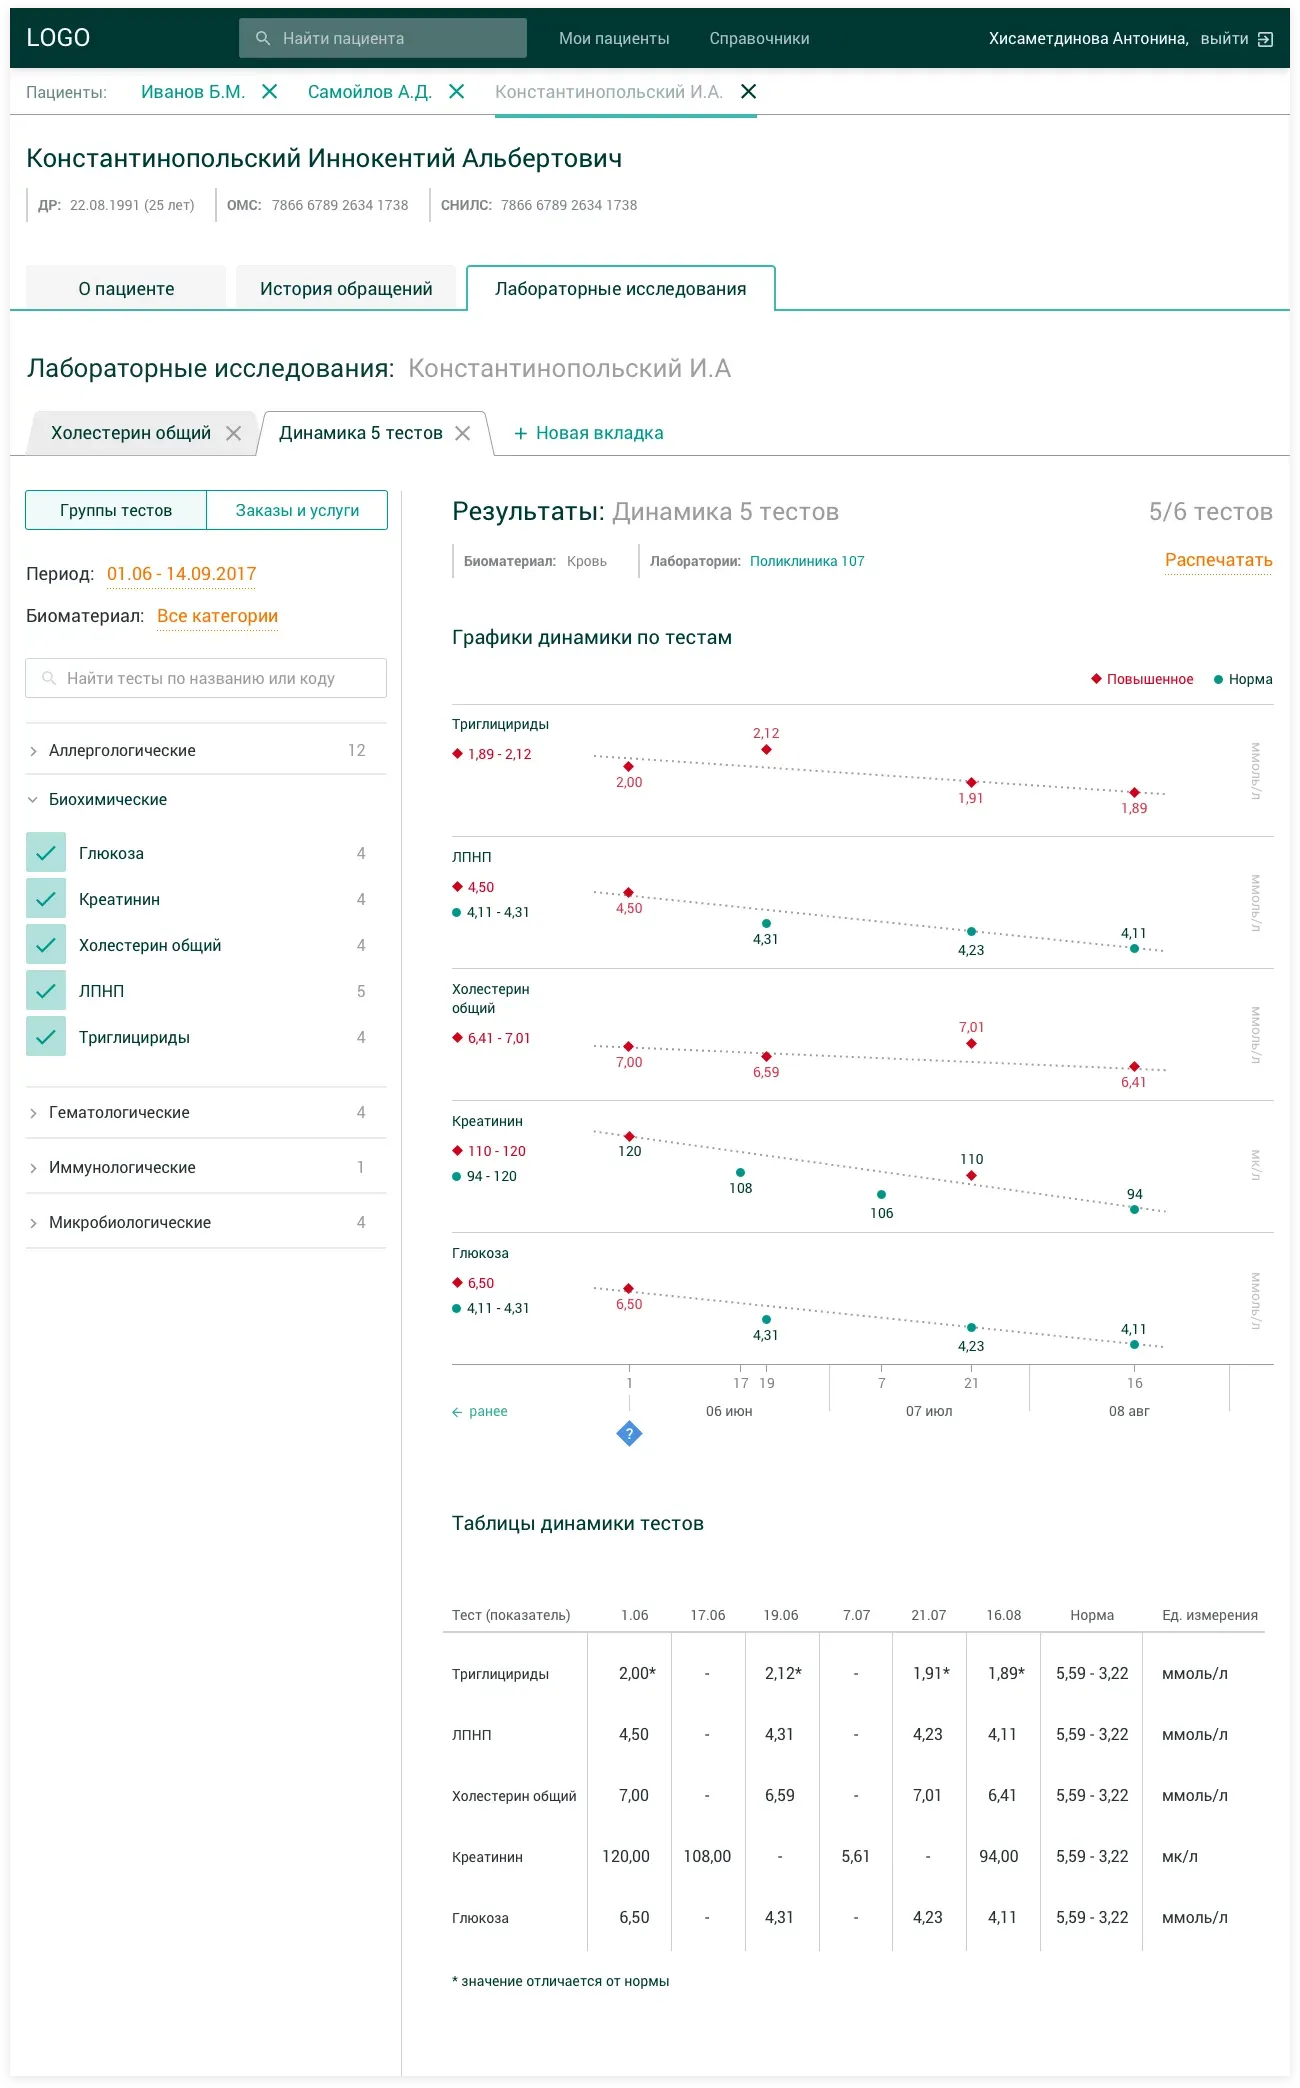Switch to Группы тестов toggle
The image size is (1300, 2088).
116,510
